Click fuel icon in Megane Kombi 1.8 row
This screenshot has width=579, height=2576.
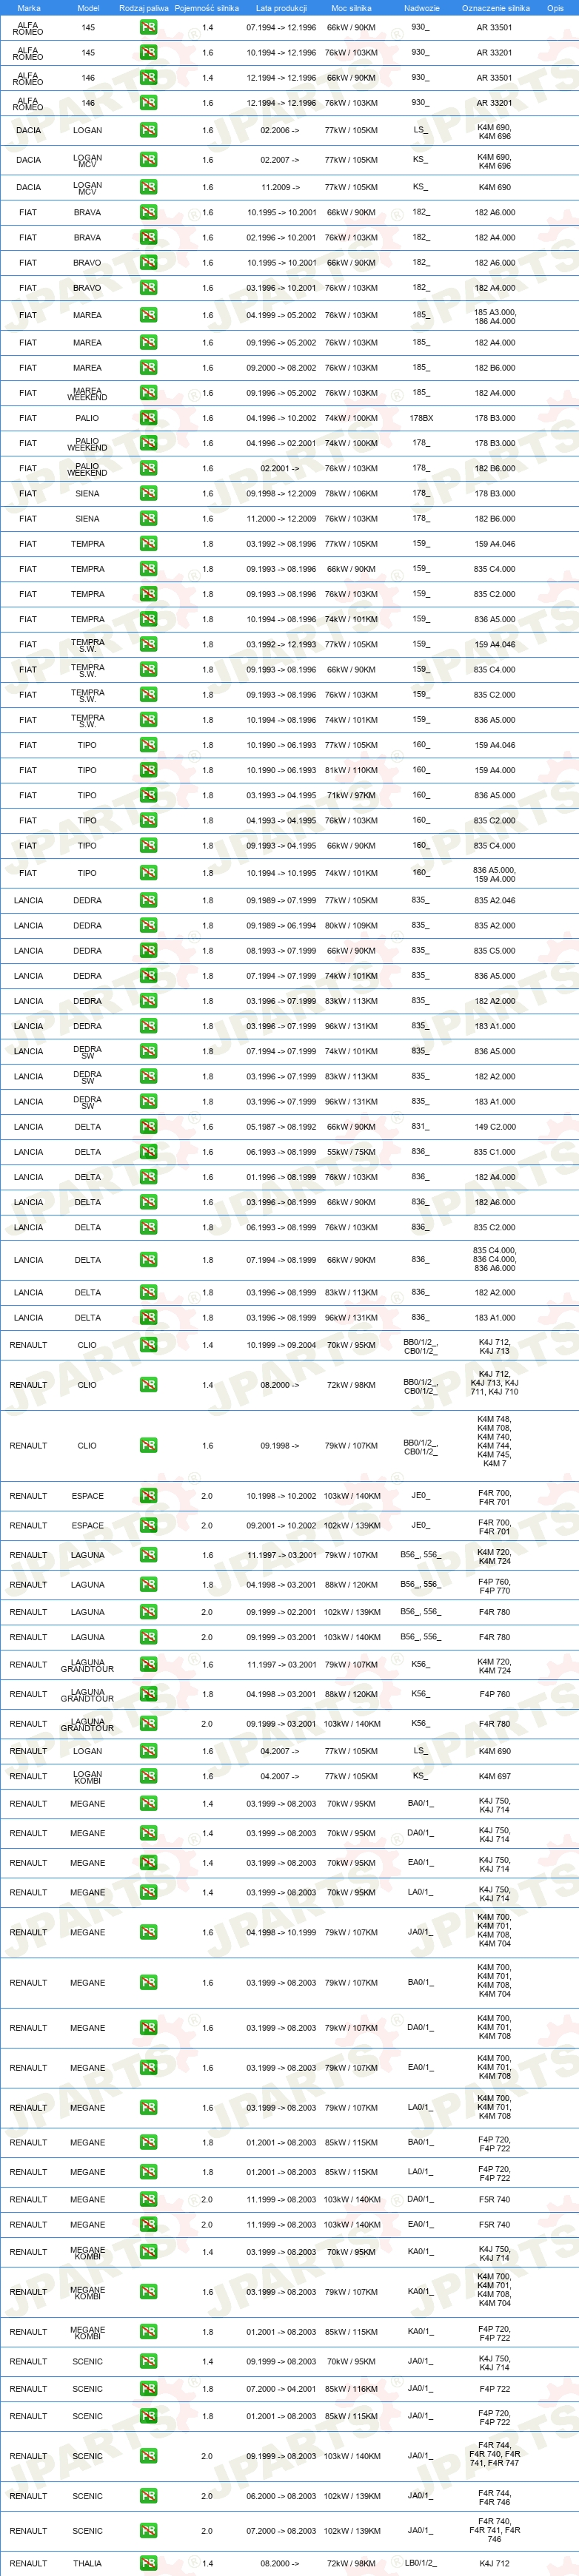[148, 2332]
